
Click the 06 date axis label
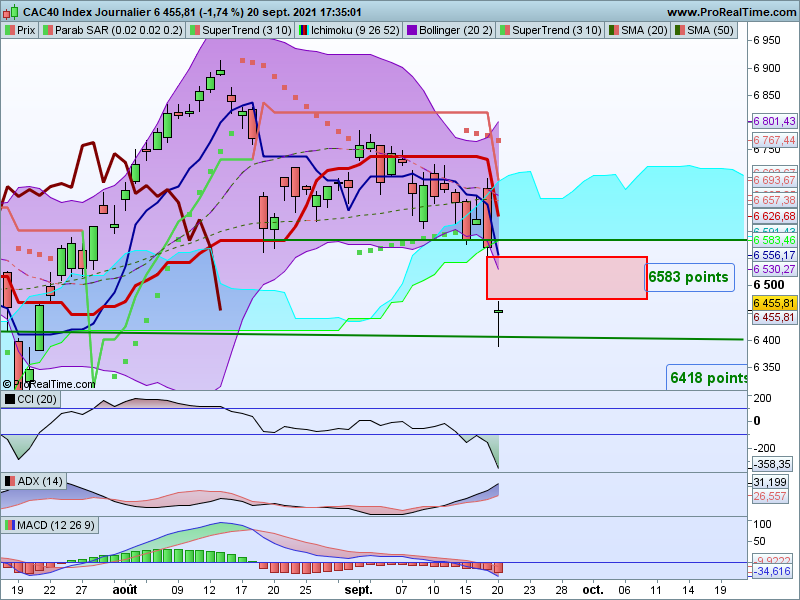click(624, 590)
